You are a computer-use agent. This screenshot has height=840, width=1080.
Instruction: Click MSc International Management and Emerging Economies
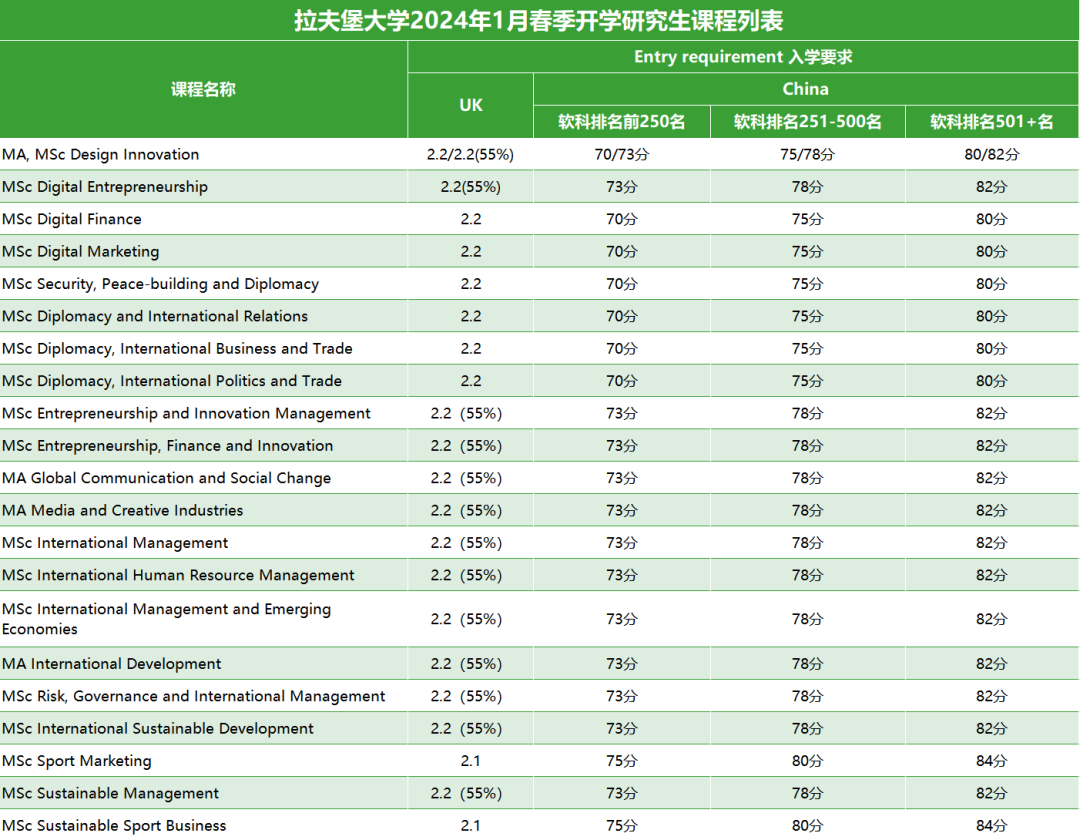coord(167,619)
